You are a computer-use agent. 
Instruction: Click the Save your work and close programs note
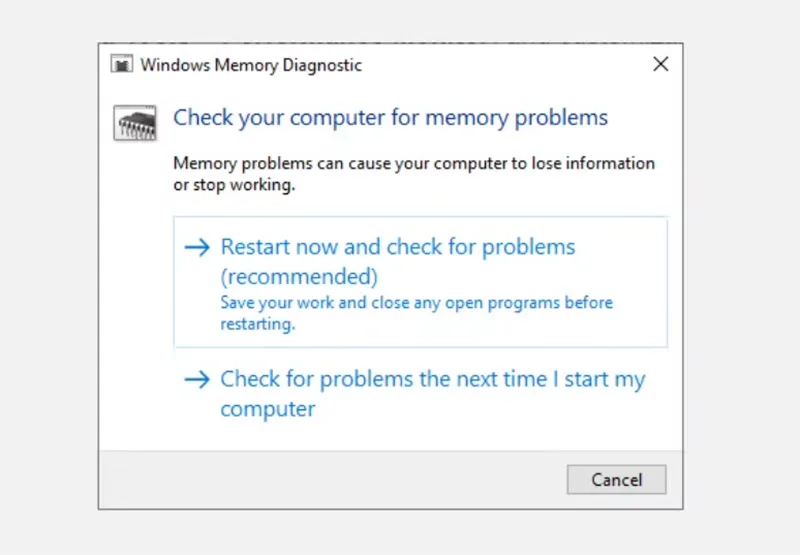coord(416,303)
